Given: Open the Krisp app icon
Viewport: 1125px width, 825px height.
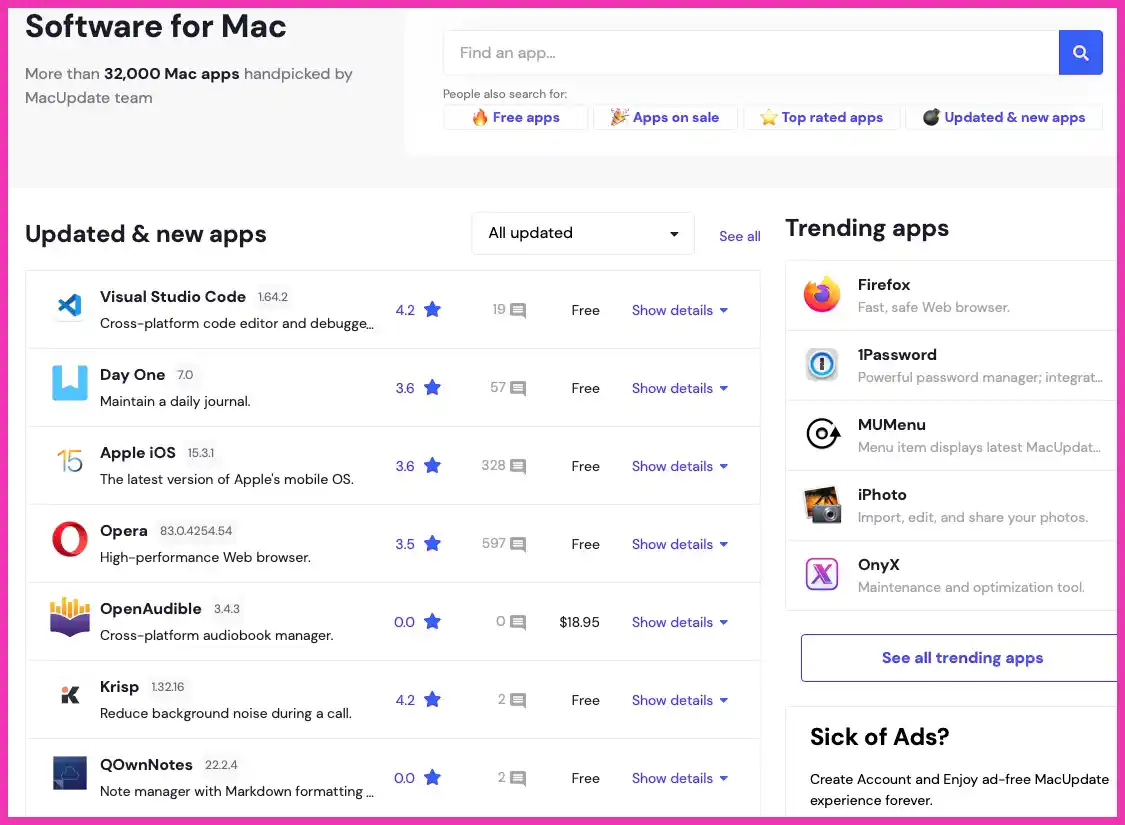Looking at the screenshot, I should 70,694.
